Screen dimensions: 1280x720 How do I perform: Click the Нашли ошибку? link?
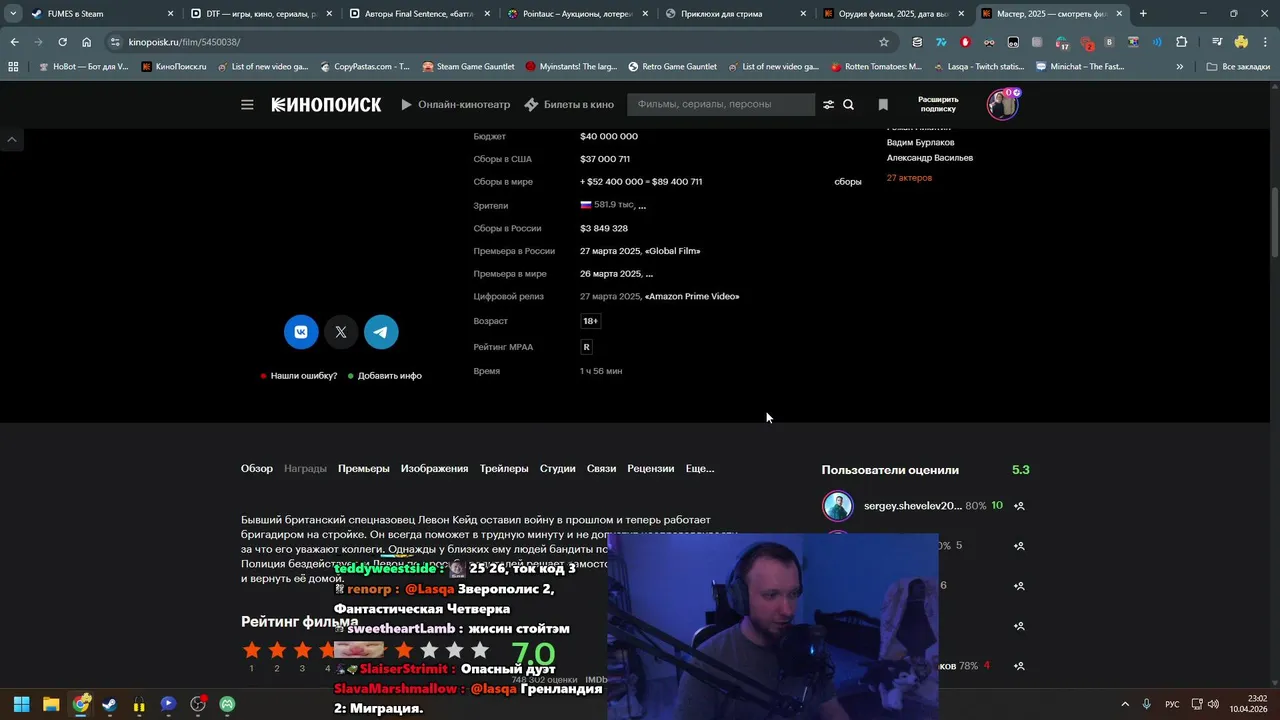[x=304, y=376]
